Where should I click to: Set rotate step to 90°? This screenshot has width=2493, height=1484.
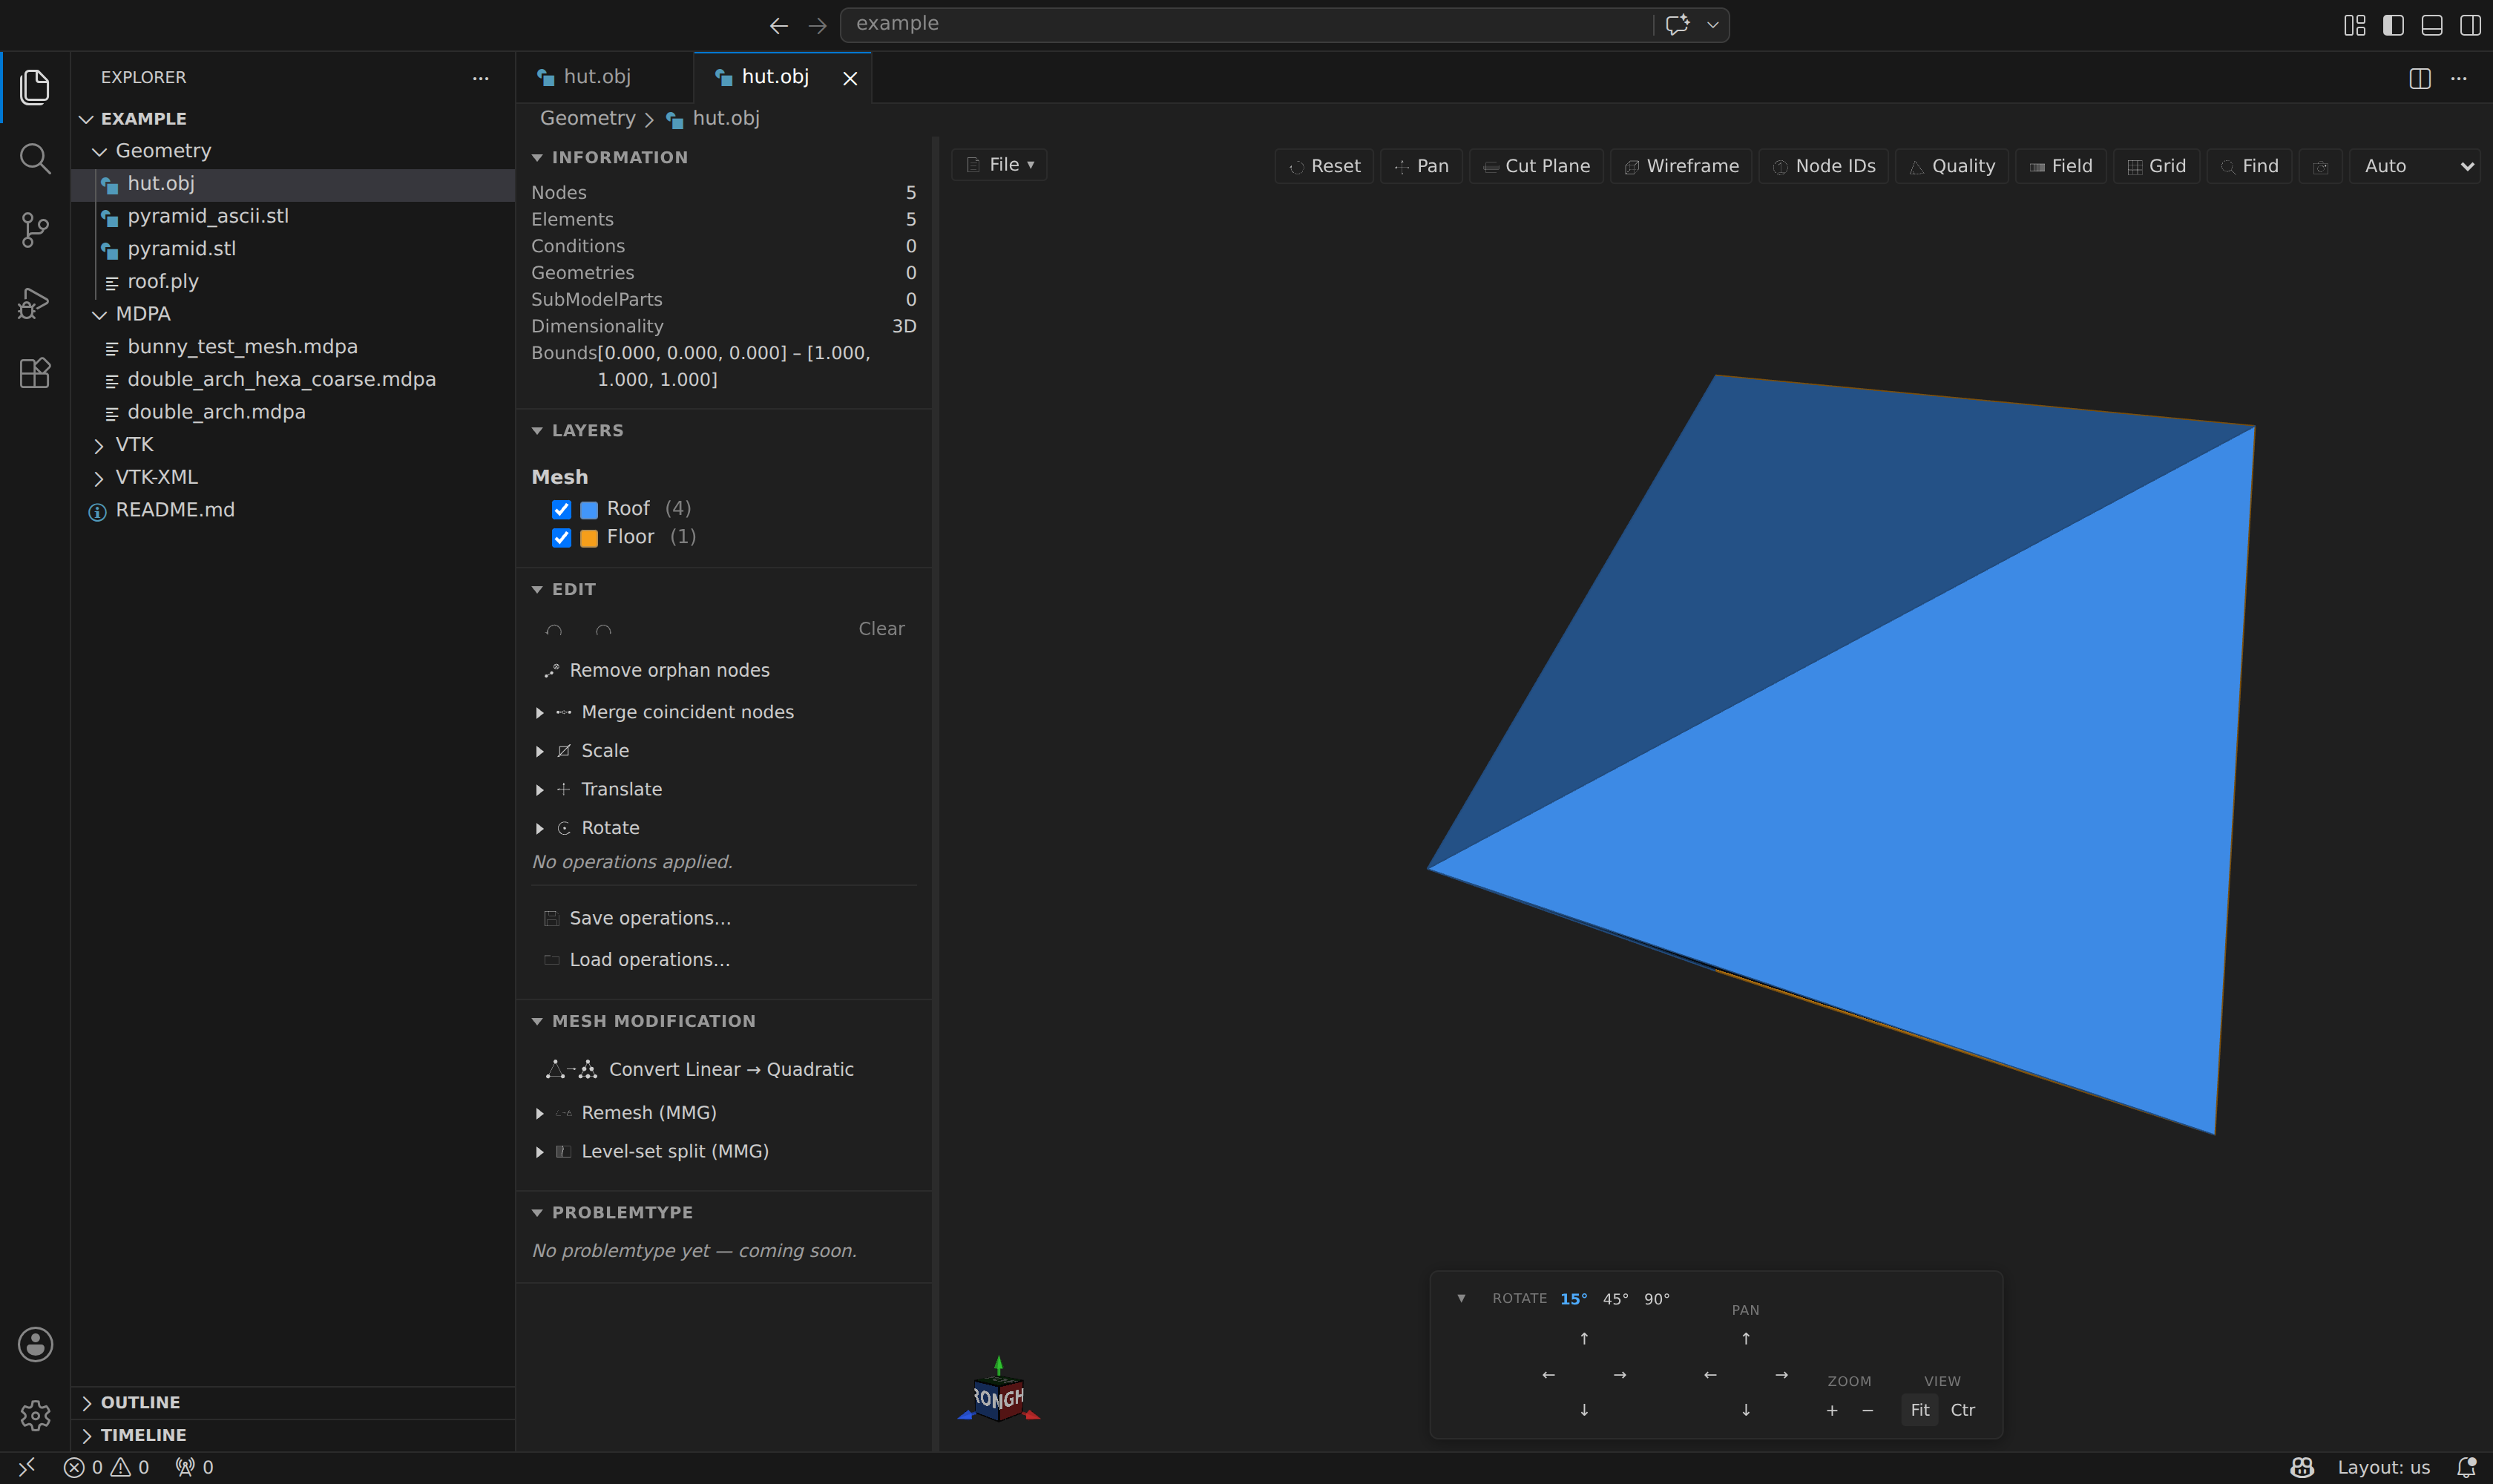coord(1657,1299)
